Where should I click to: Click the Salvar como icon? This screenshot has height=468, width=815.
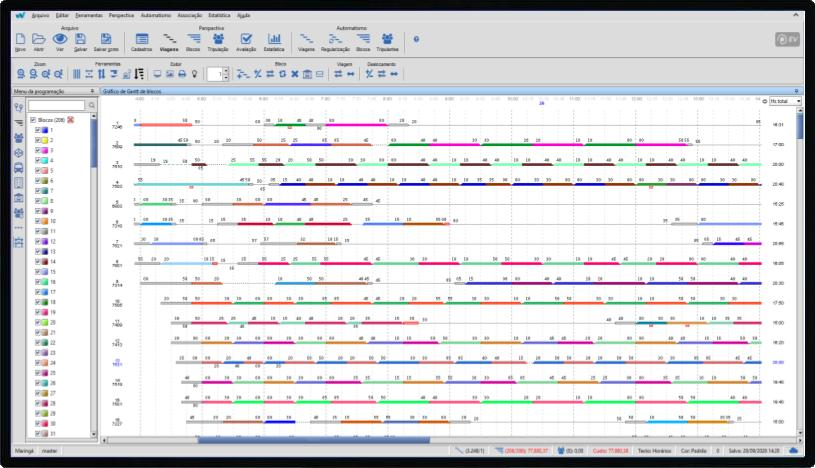(x=106, y=40)
